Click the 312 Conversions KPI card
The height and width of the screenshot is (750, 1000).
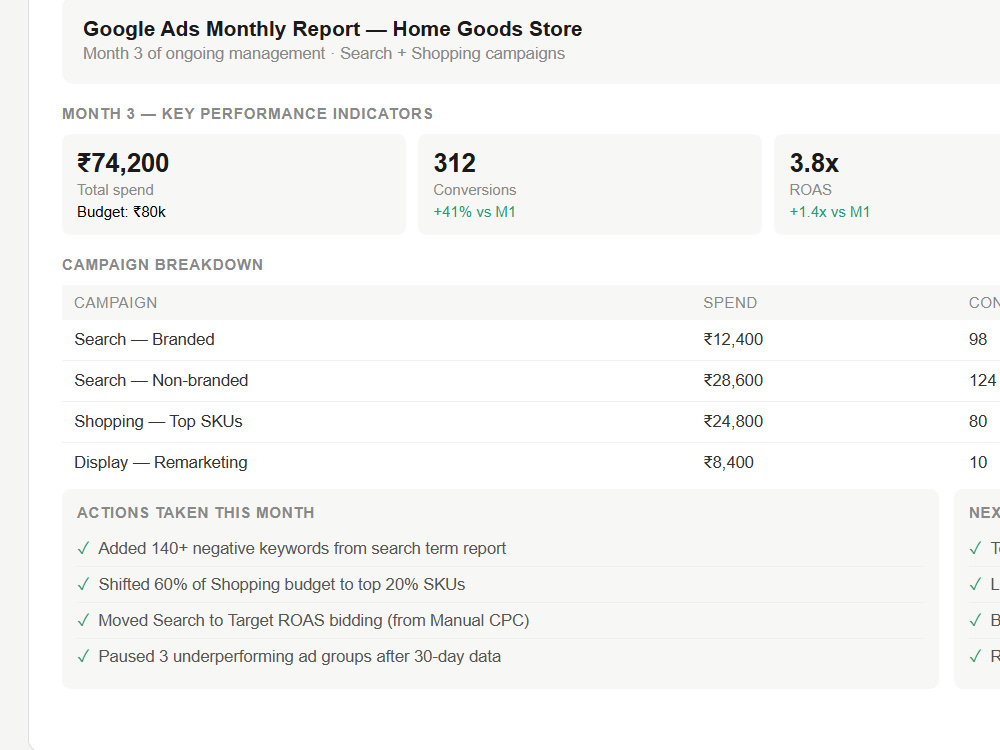point(590,184)
